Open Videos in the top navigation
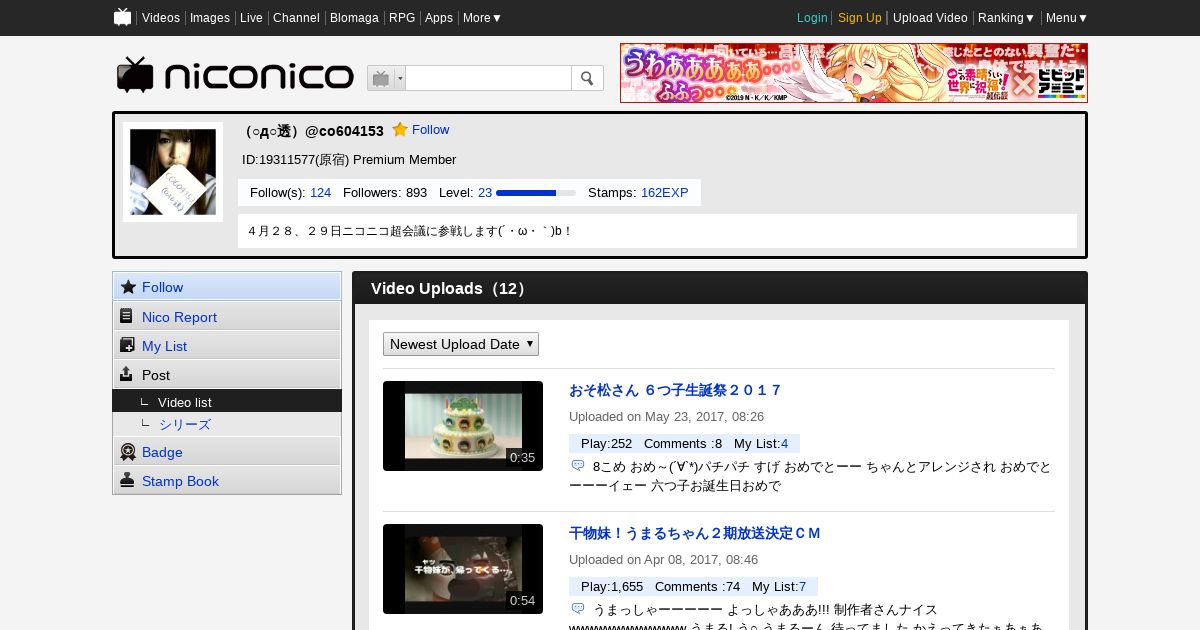Viewport: 1200px width, 630px height. (161, 18)
